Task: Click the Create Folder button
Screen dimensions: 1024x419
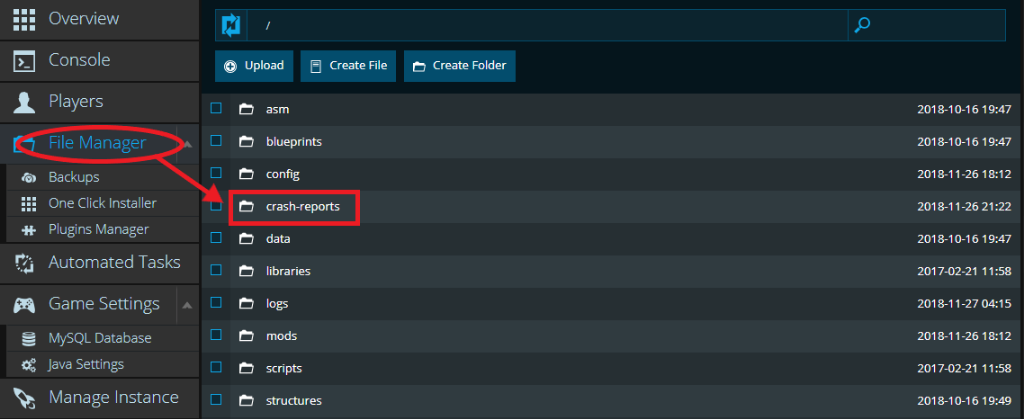Action: click(459, 66)
